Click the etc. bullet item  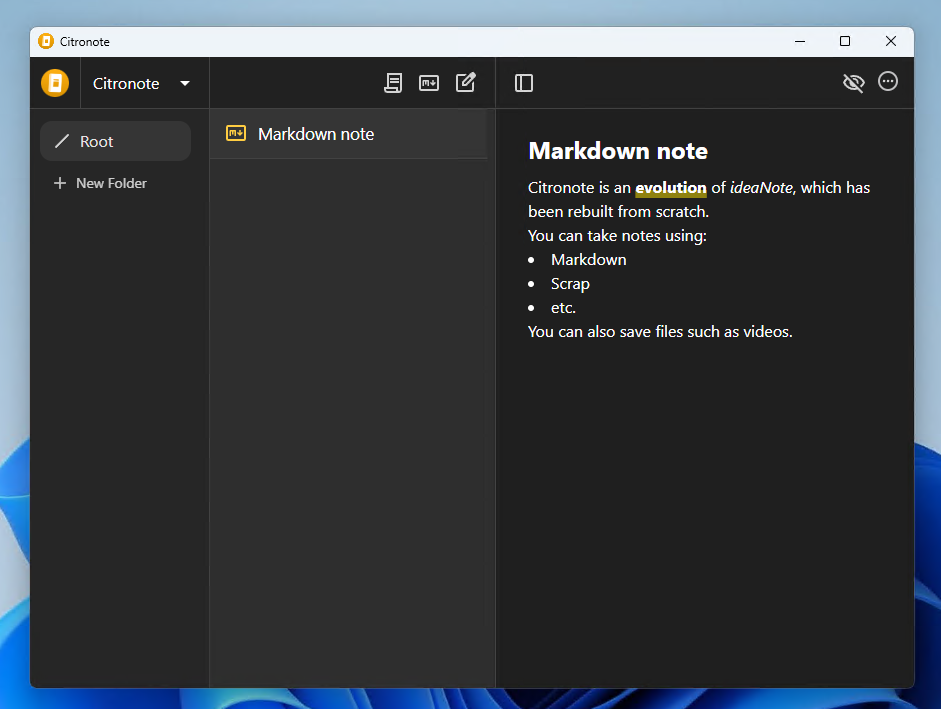pos(563,308)
